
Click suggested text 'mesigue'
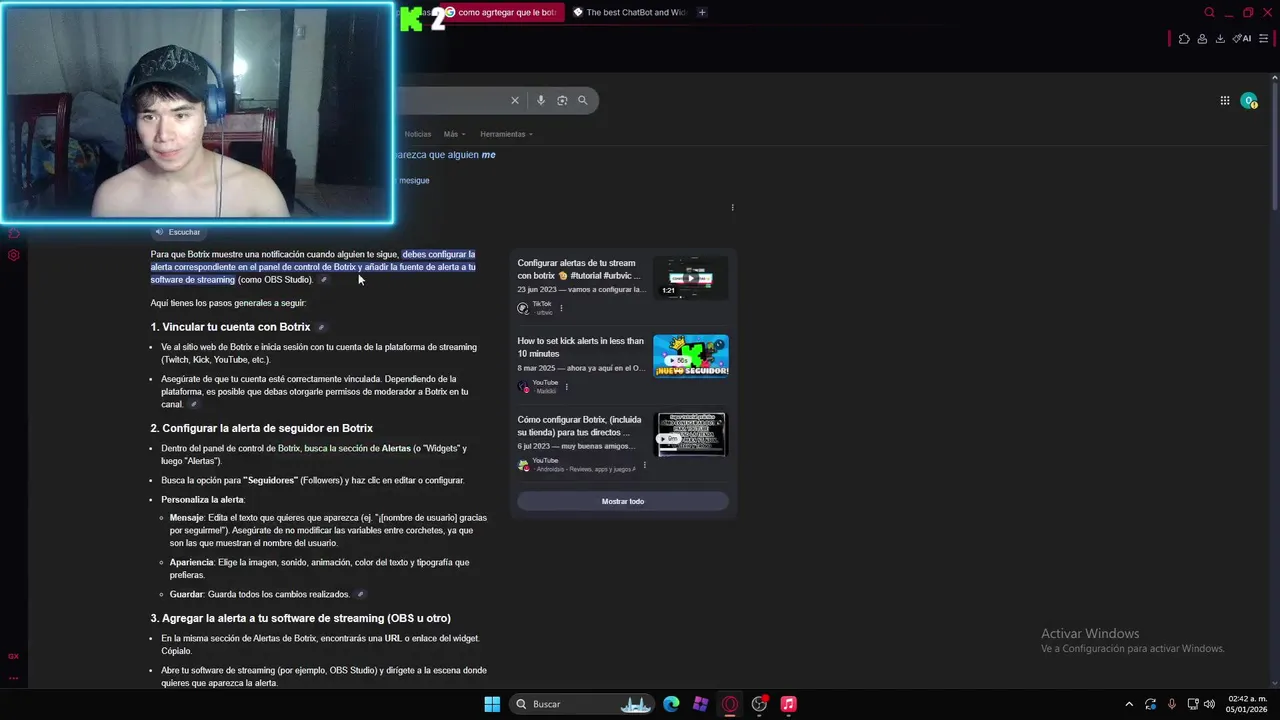pos(414,181)
